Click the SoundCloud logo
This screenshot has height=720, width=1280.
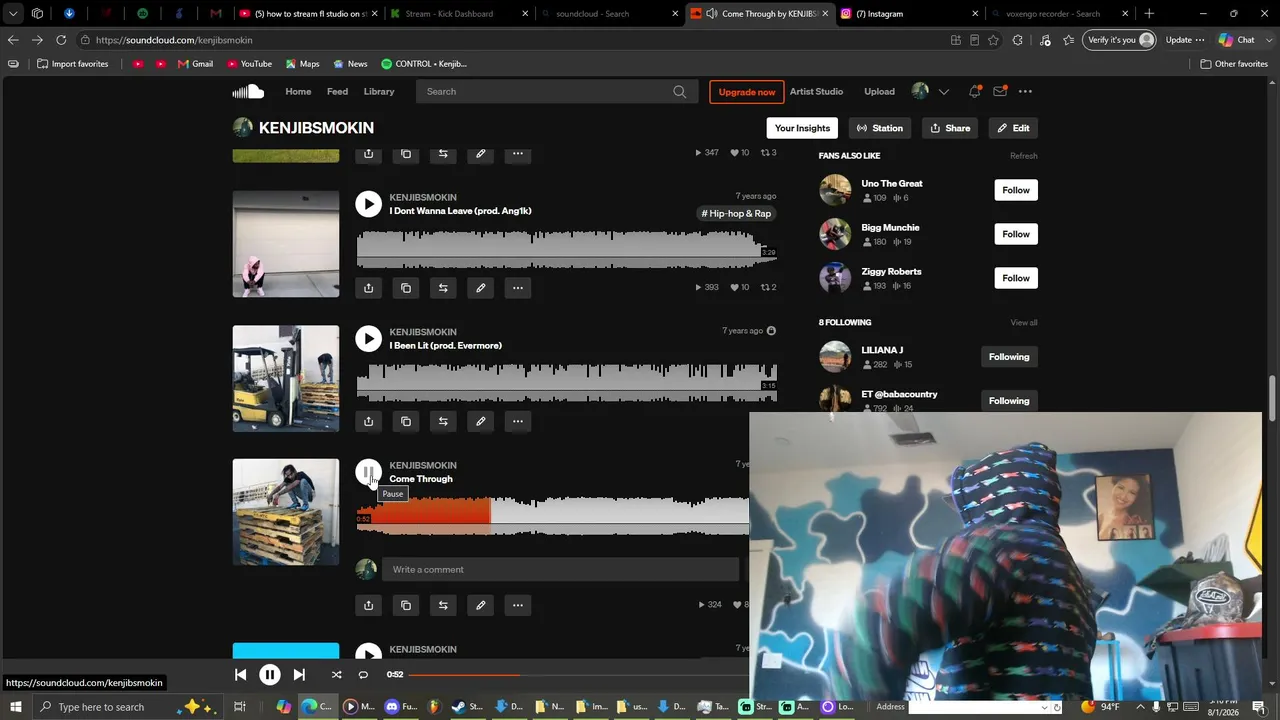click(x=248, y=92)
